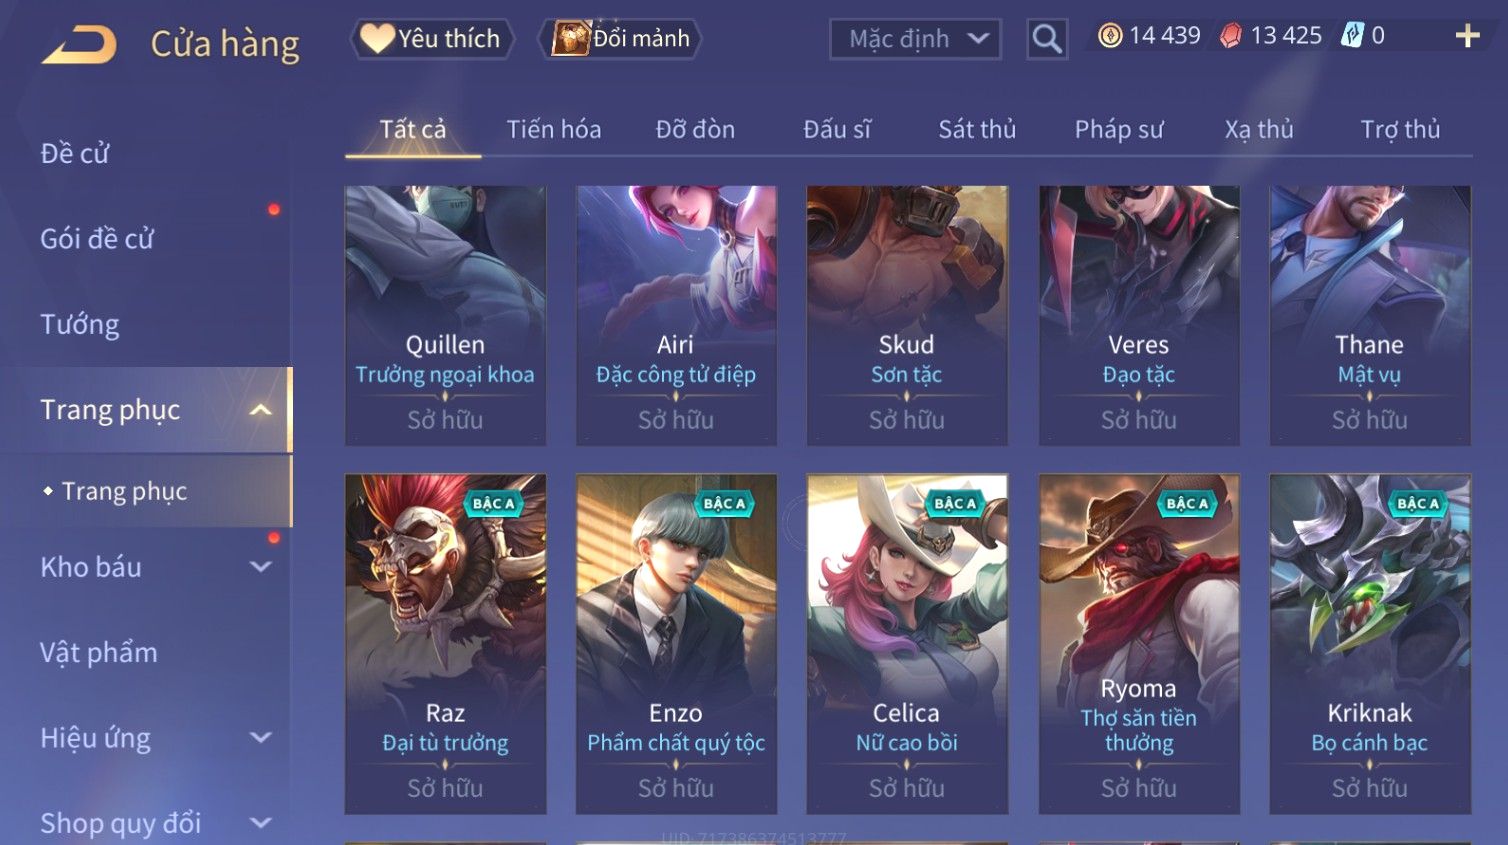Tap the golden back arrow icon
Viewport: 1508px width, 845px height.
(79, 44)
